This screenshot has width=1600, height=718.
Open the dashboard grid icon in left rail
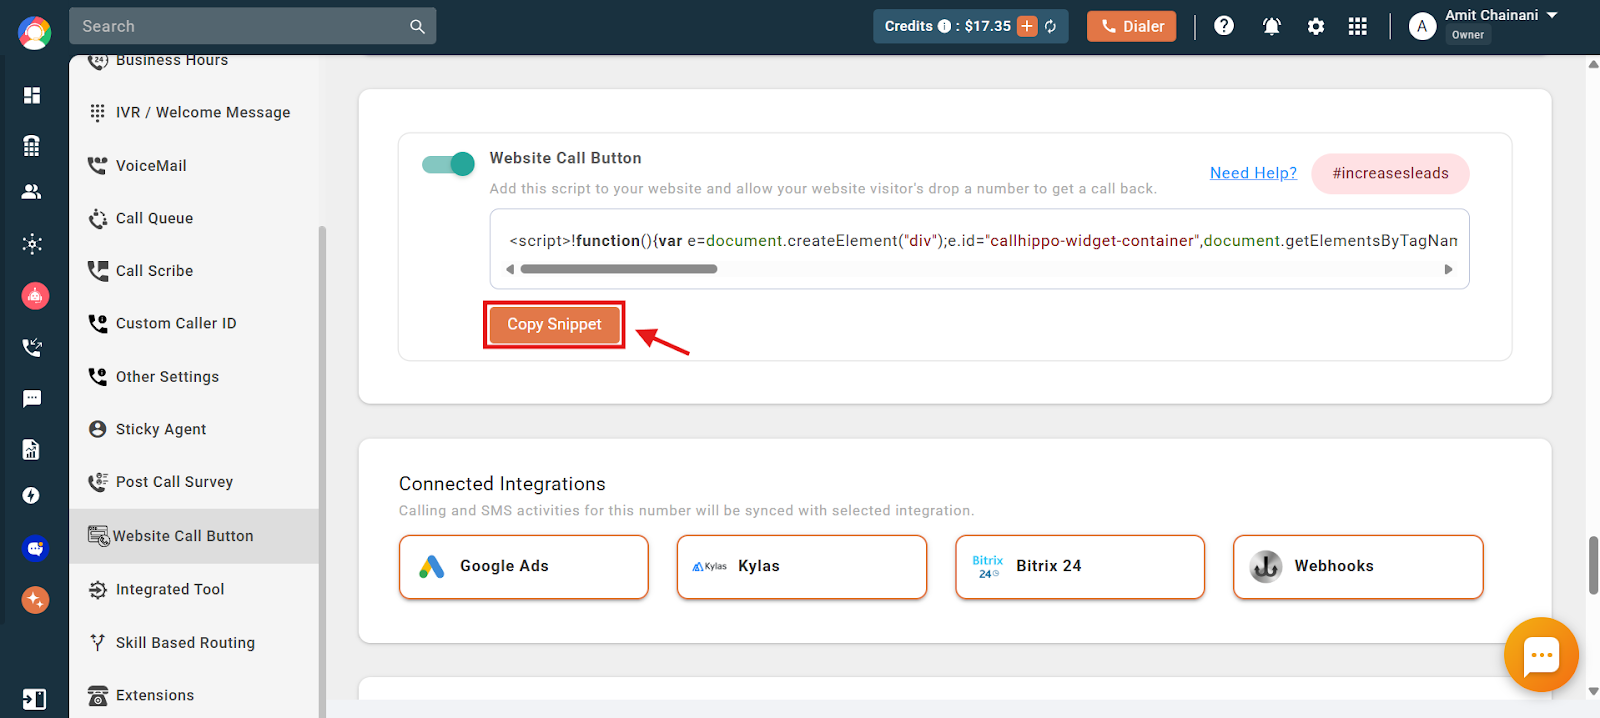32,95
